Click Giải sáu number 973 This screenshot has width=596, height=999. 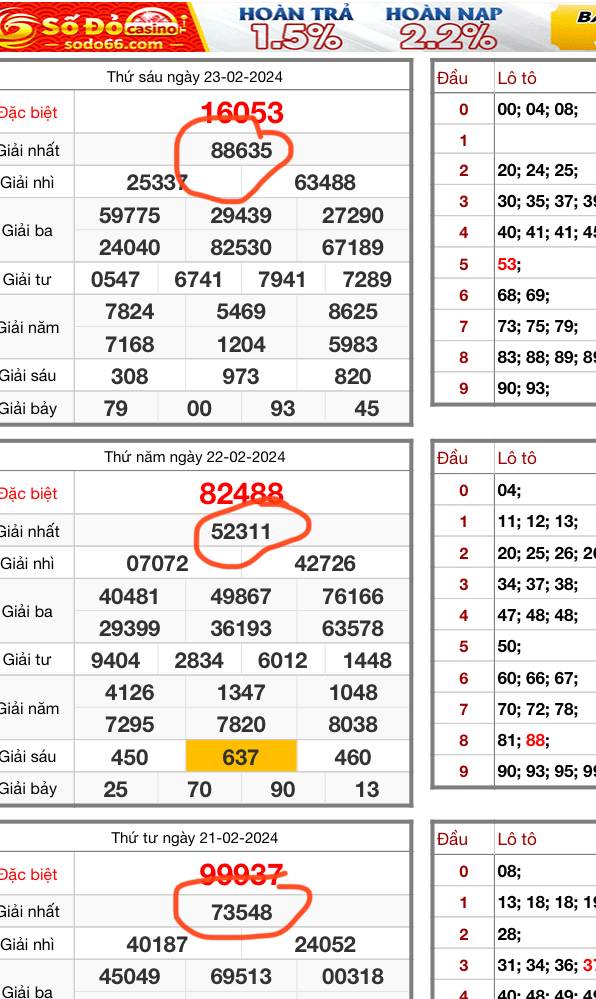[241, 377]
